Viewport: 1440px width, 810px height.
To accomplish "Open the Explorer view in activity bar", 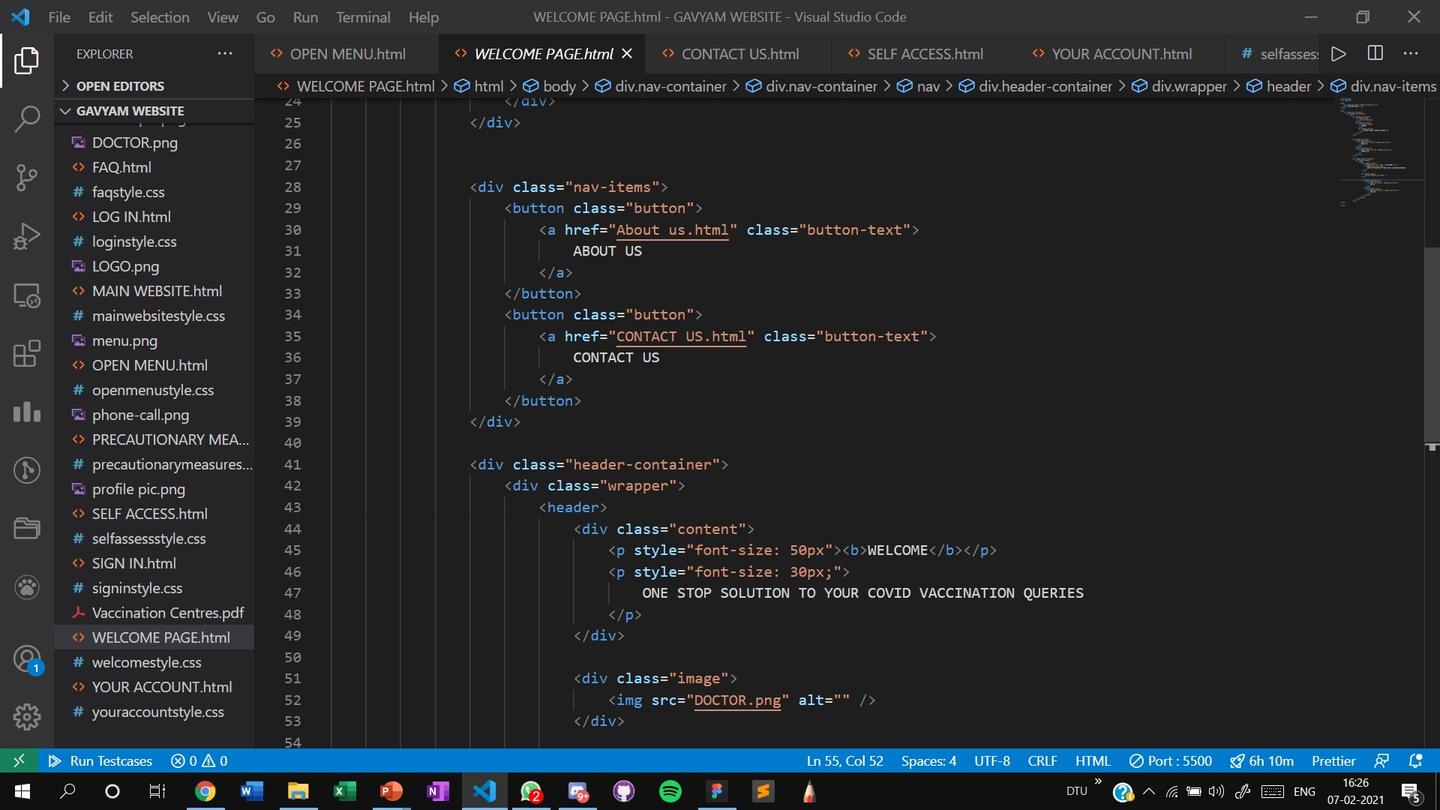I will [27, 61].
